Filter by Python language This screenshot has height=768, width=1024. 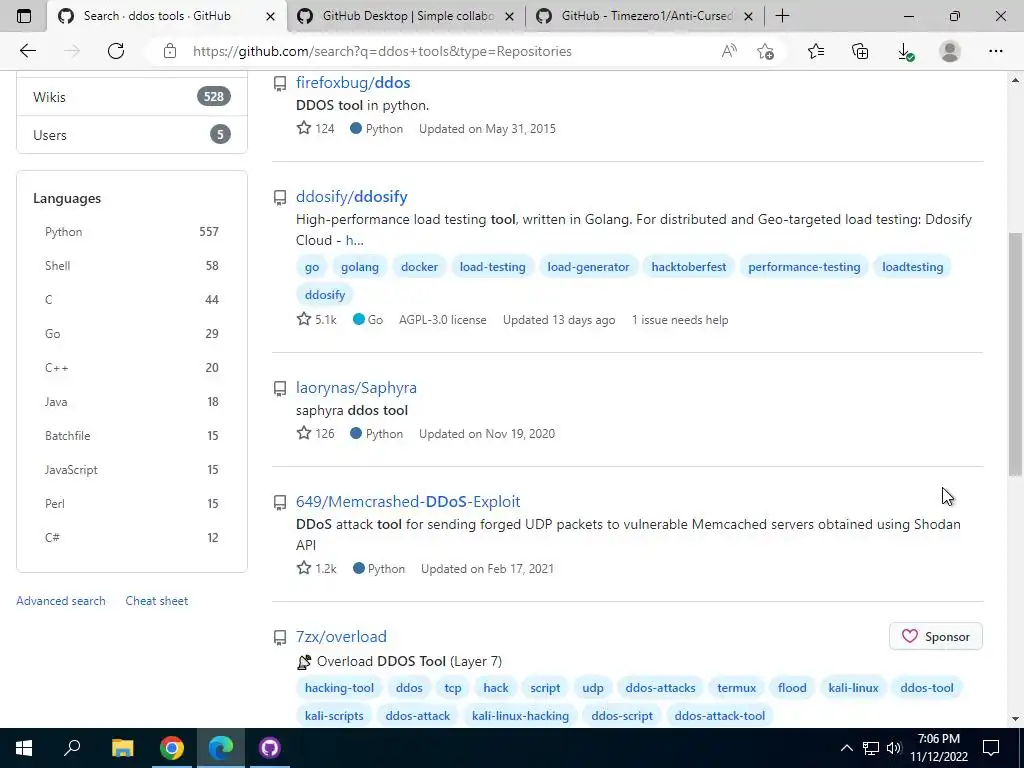click(131, 232)
